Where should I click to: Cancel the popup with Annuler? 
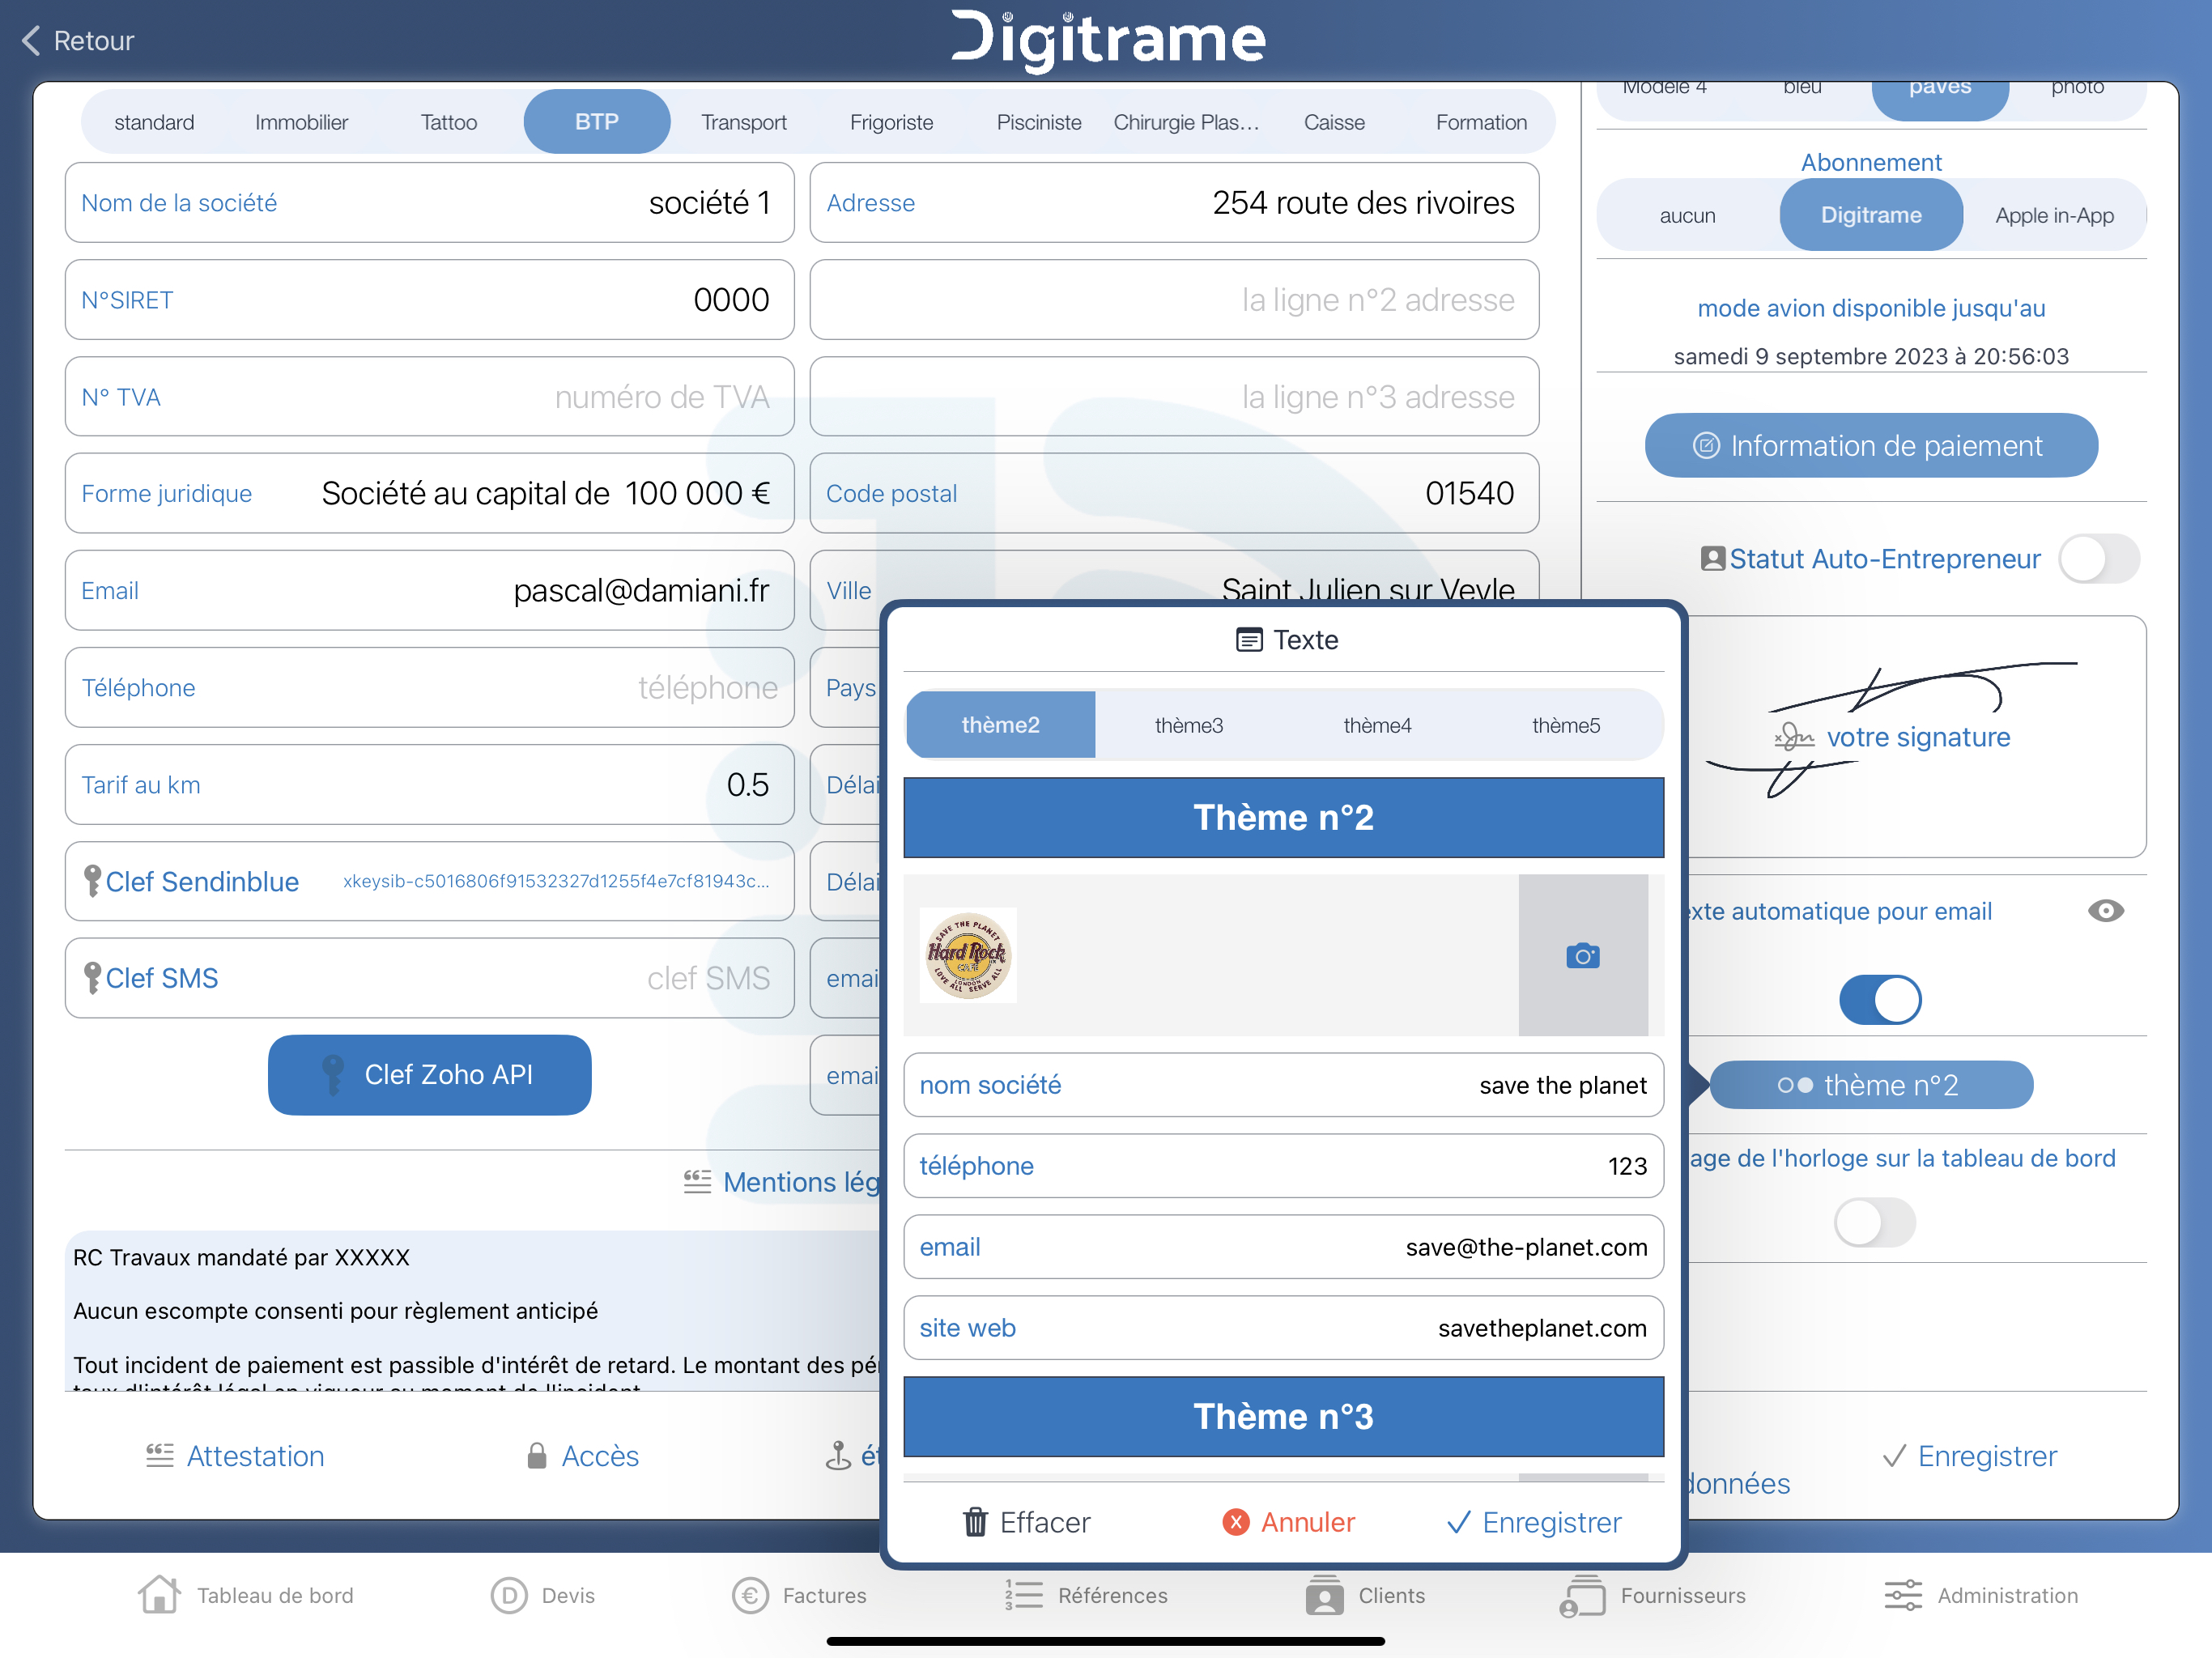1288,1522
